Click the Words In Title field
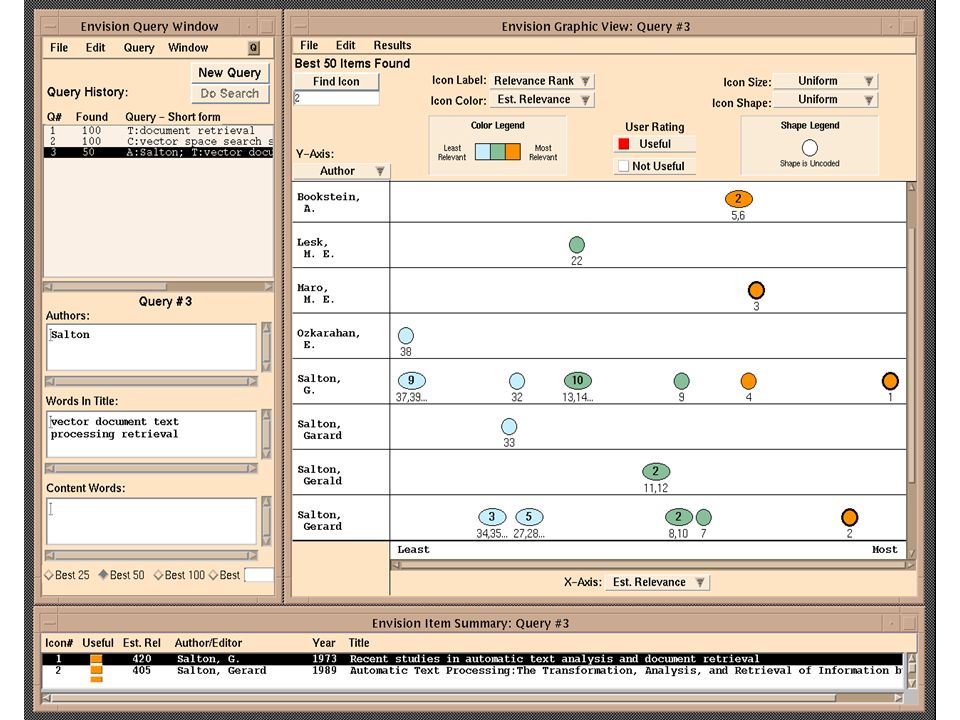 [x=151, y=434]
